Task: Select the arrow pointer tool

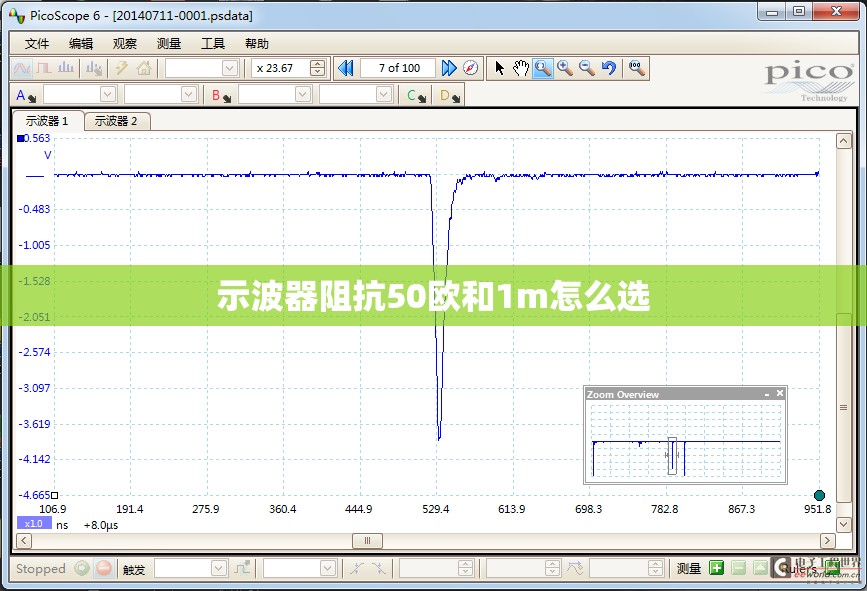Action: click(x=499, y=68)
